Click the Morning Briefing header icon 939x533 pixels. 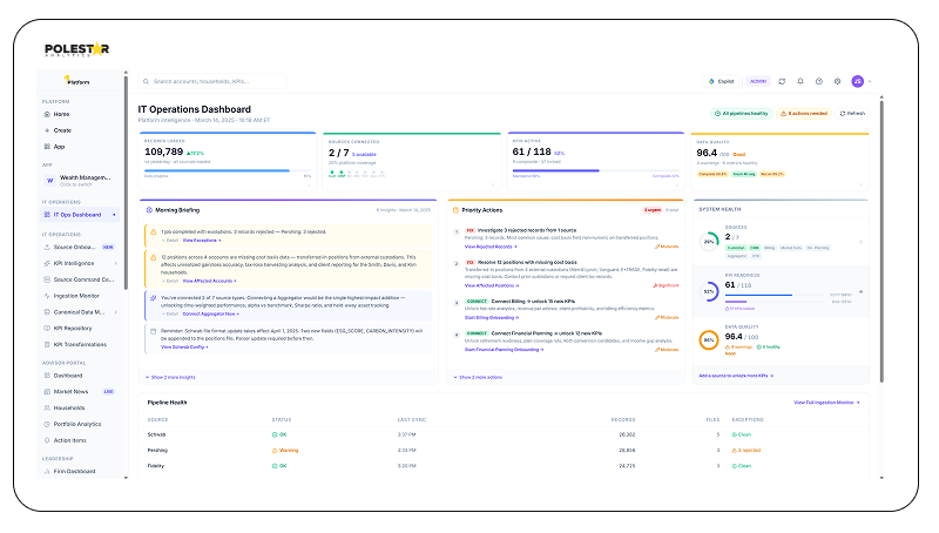click(149, 210)
